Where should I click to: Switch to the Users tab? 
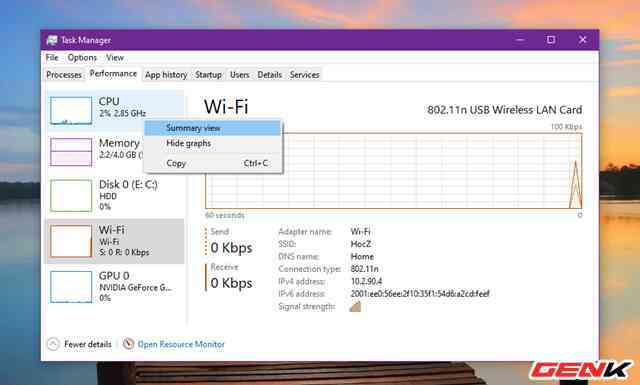click(x=240, y=75)
